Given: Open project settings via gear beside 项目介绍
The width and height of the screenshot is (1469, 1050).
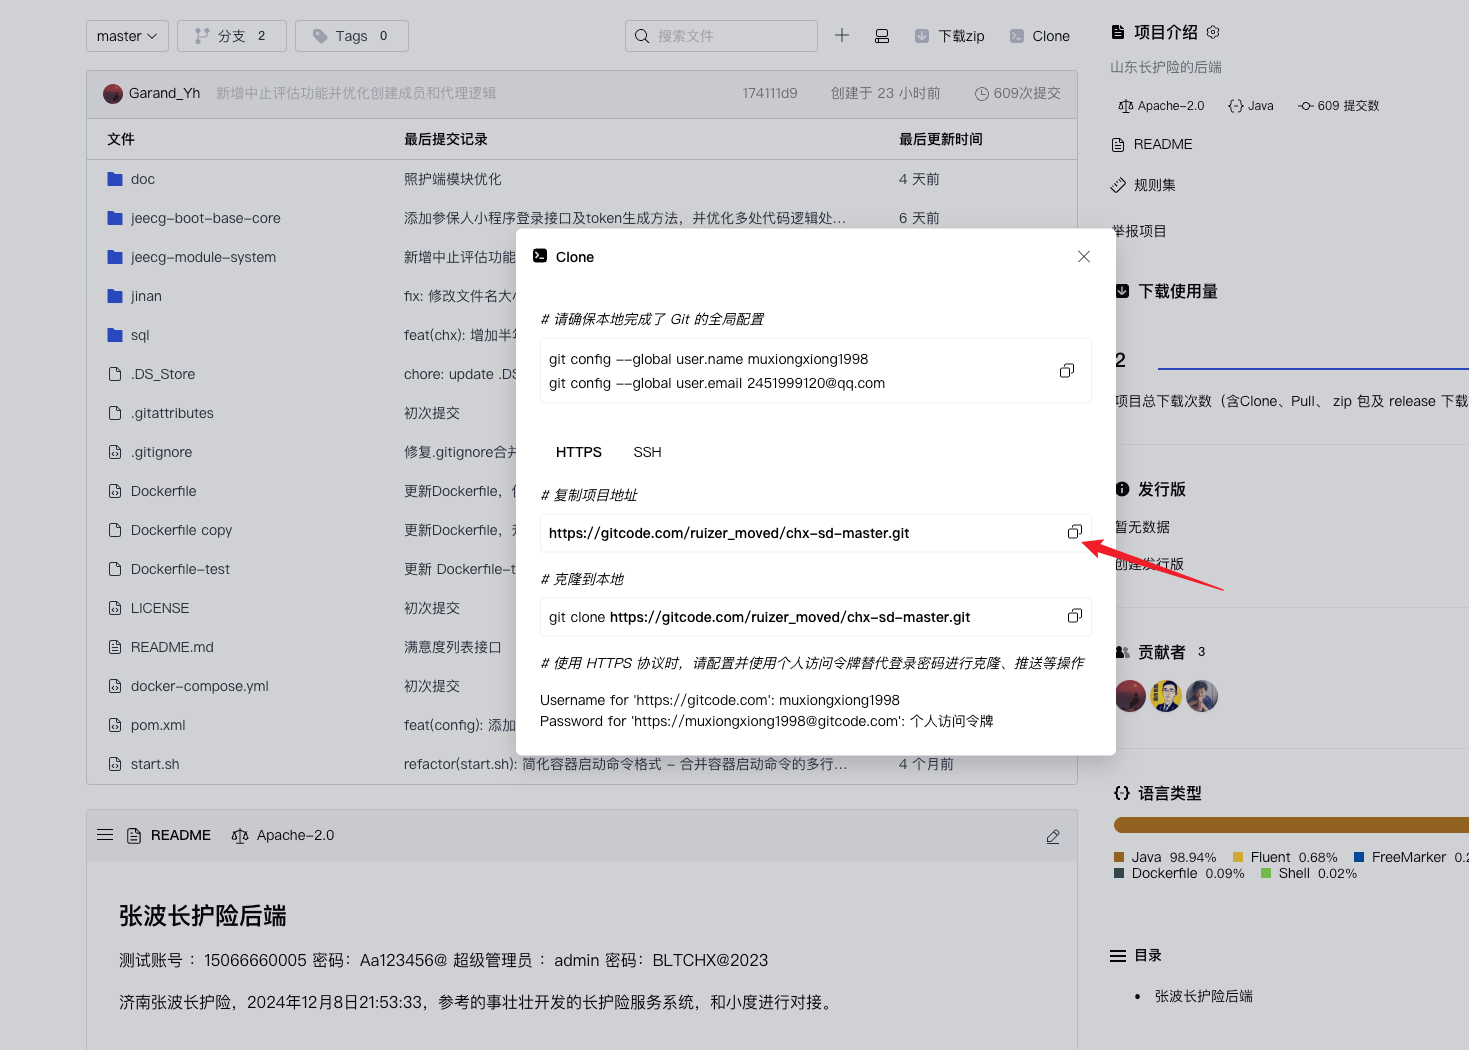Looking at the screenshot, I should pyautogui.click(x=1212, y=32).
